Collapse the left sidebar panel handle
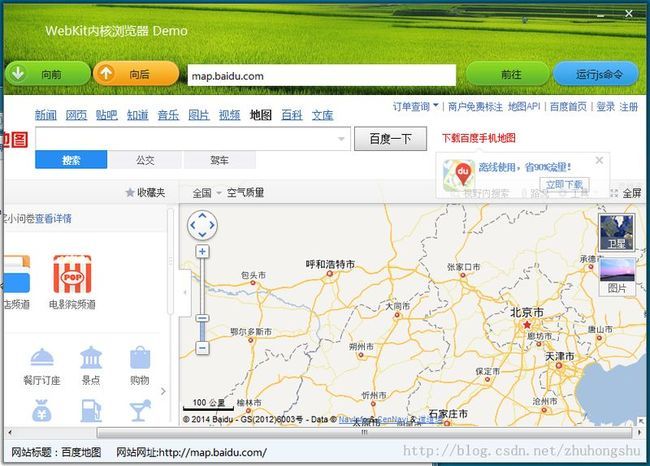 pos(185,292)
